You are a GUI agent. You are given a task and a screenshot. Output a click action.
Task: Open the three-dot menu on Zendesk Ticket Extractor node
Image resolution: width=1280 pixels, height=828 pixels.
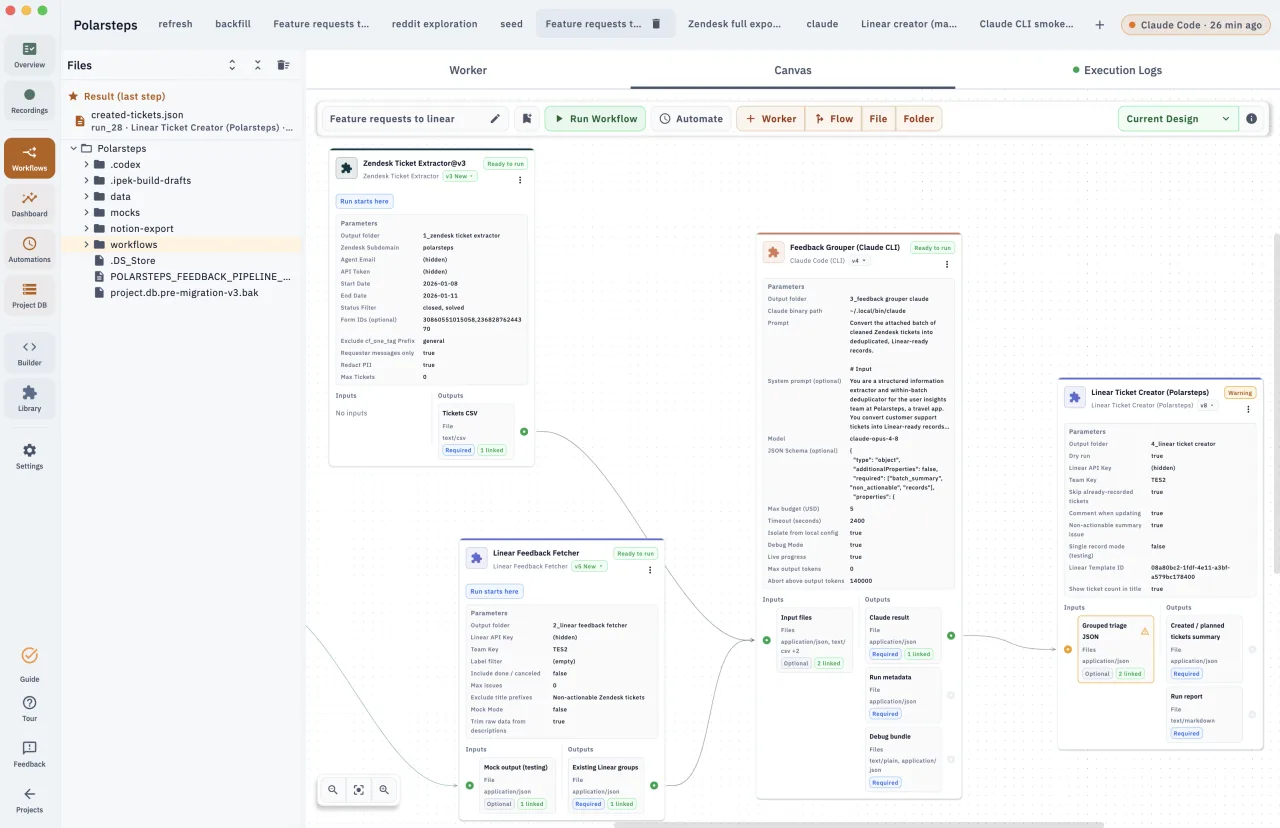point(520,180)
